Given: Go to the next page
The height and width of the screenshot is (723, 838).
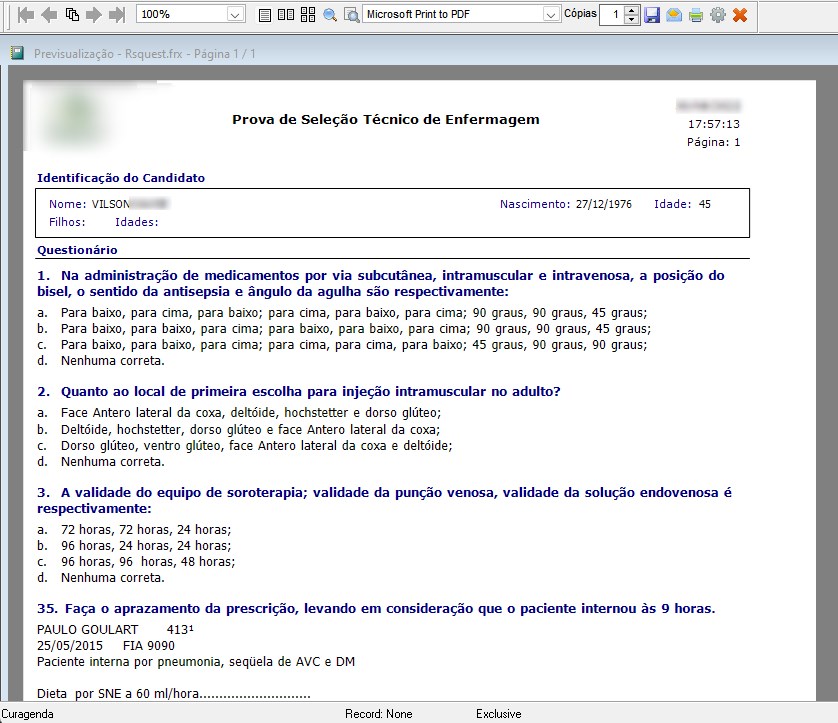Looking at the screenshot, I should 94,15.
